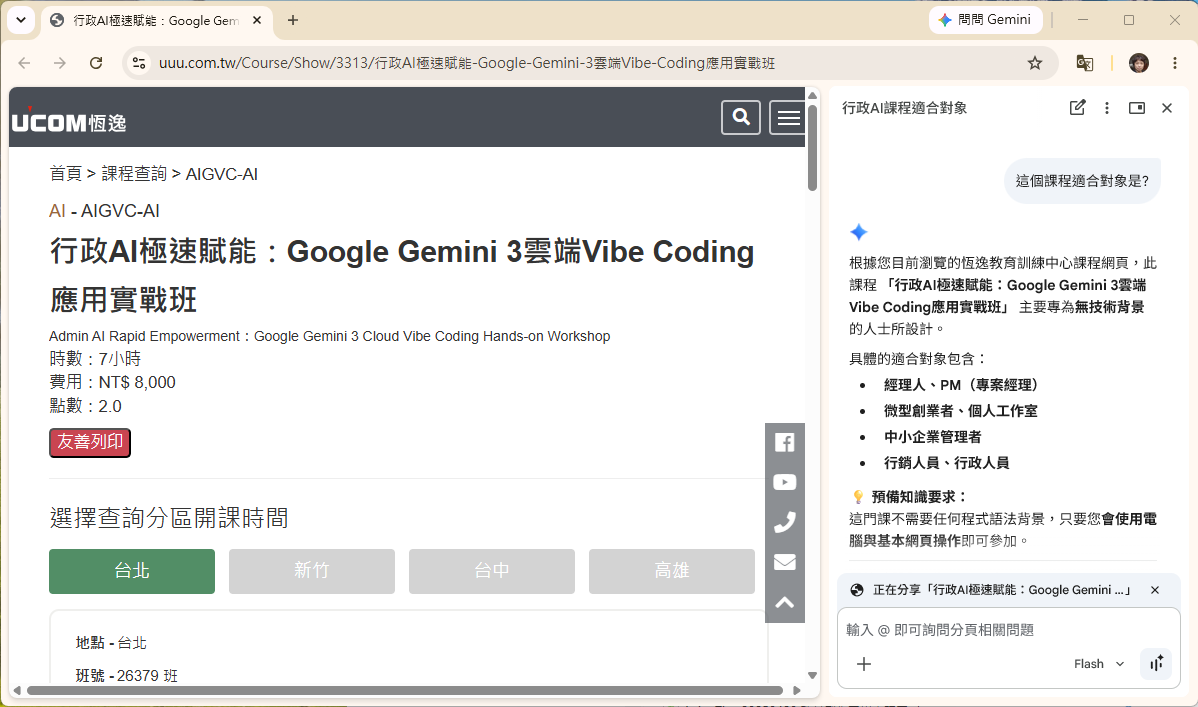Go to 首頁 breadcrumb link
The width and height of the screenshot is (1198, 707).
pos(66,174)
